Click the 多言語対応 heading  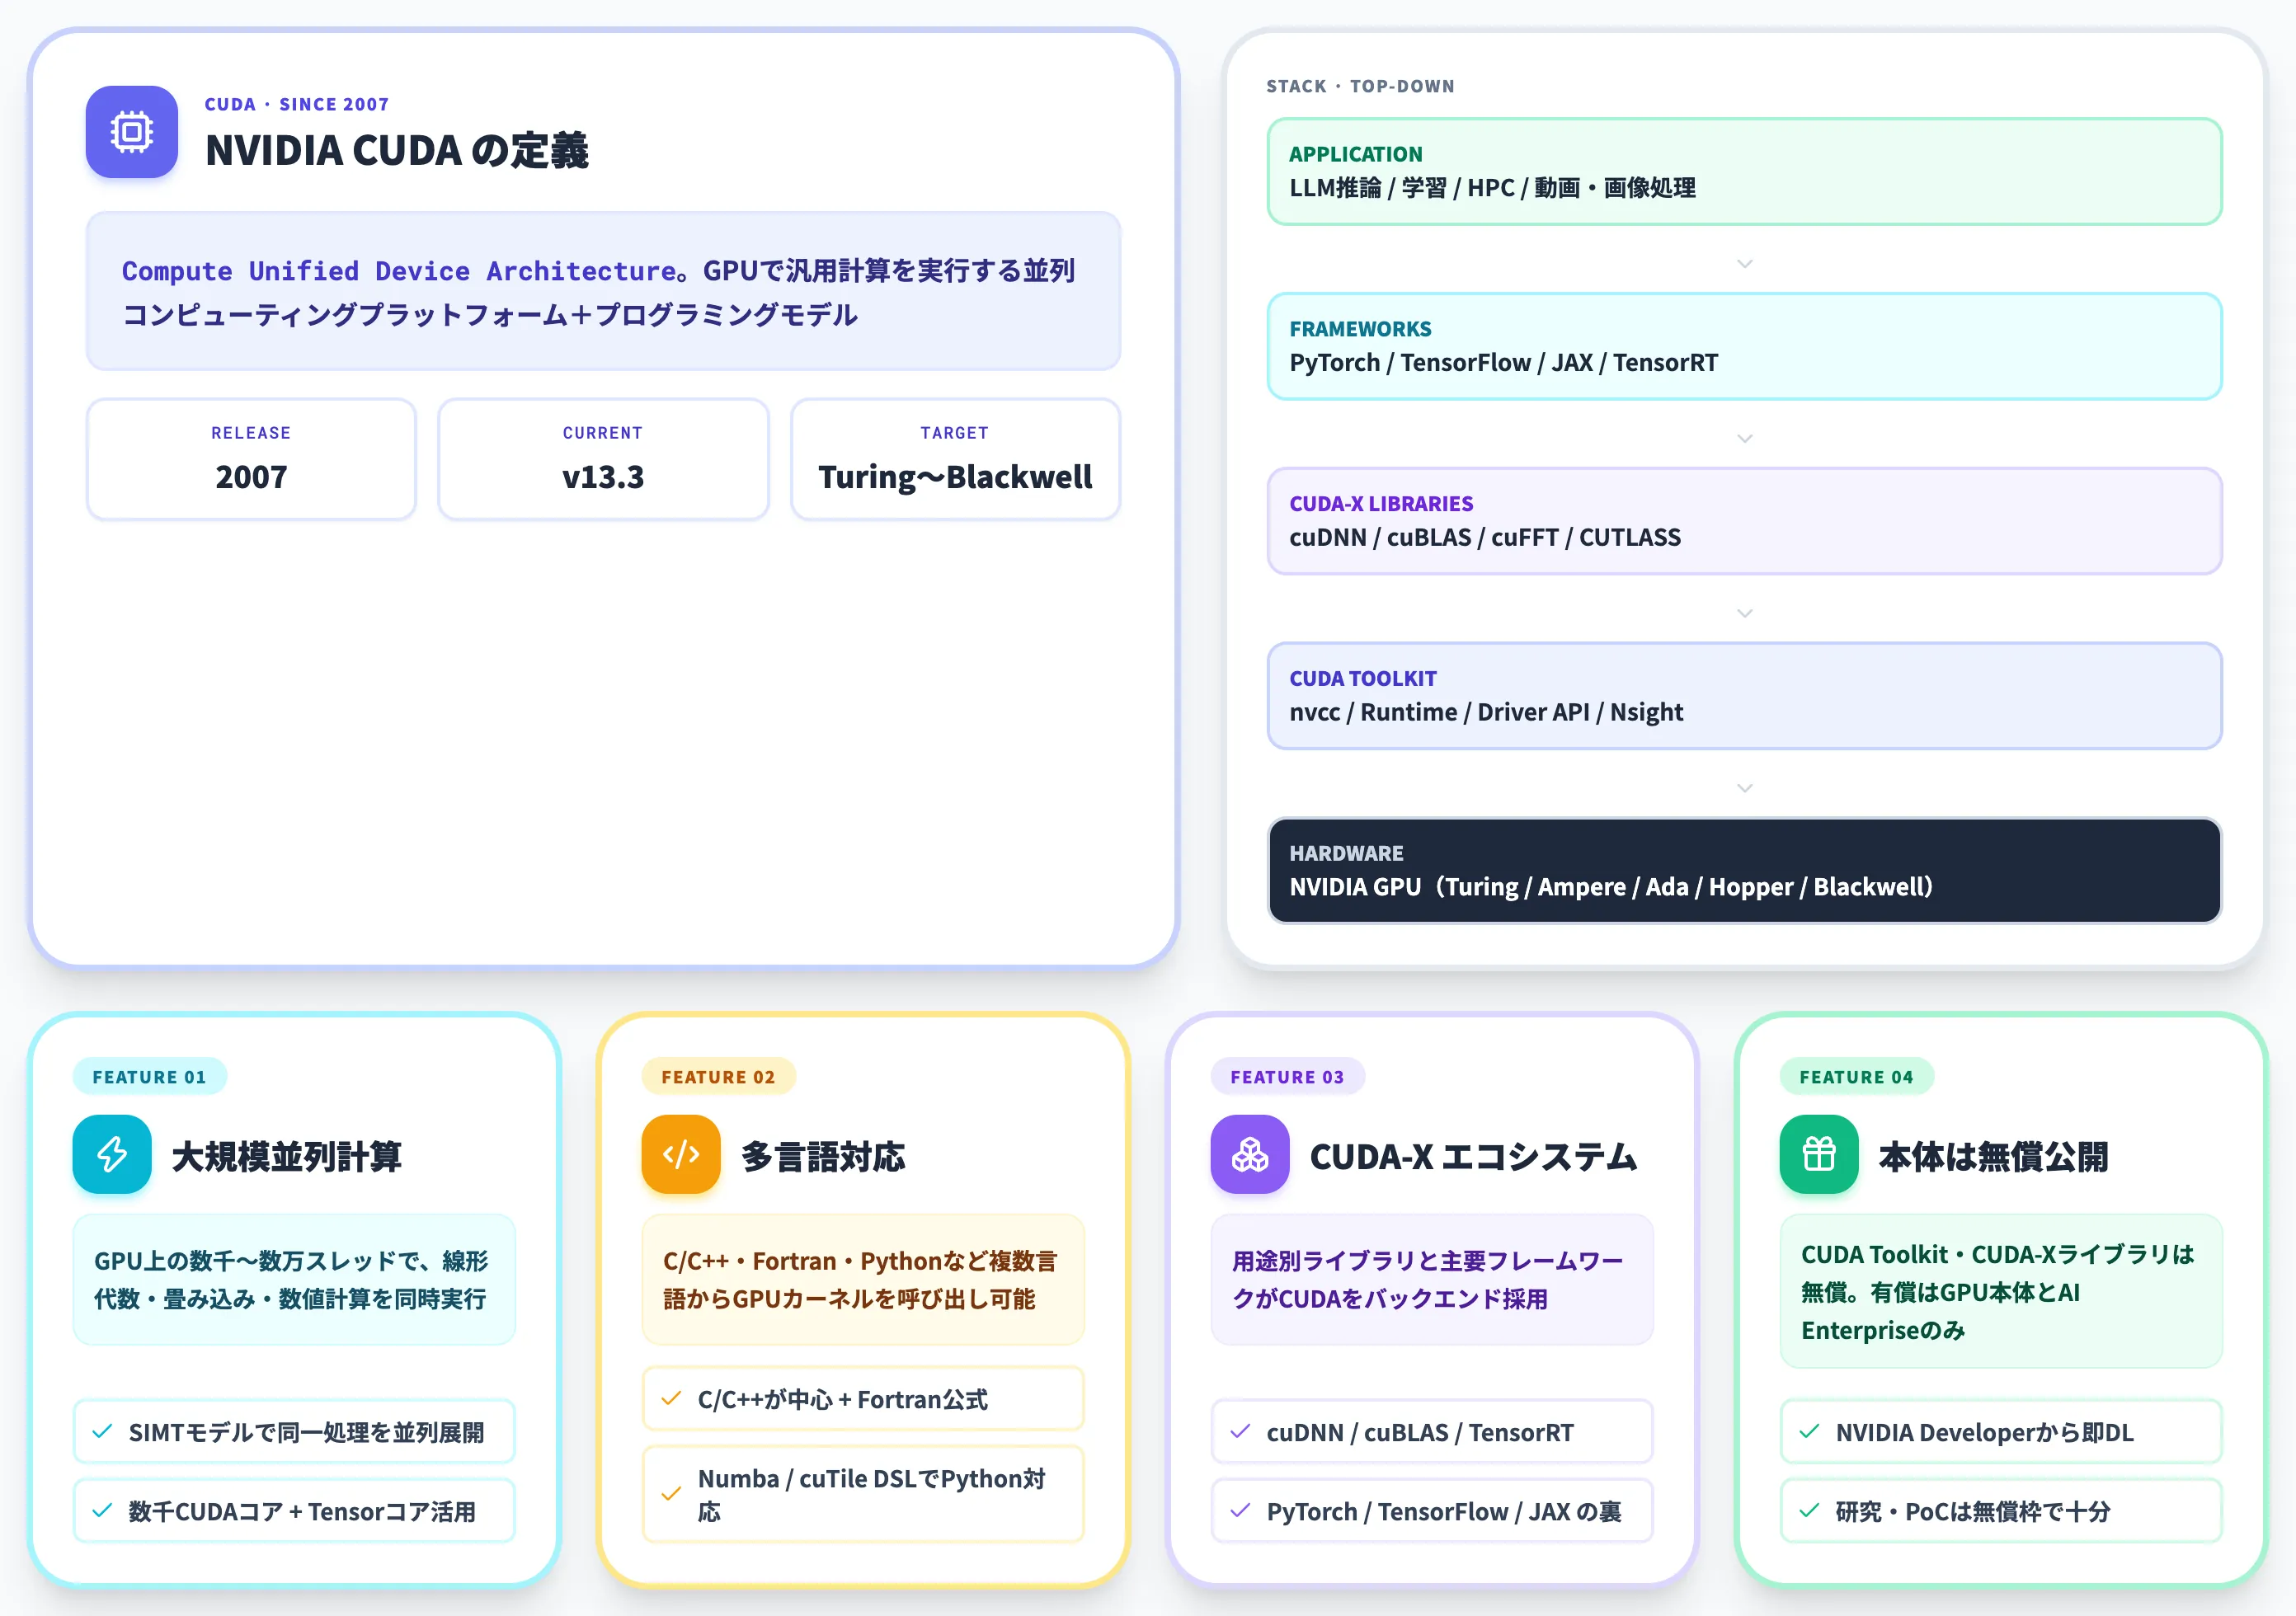tap(823, 1156)
